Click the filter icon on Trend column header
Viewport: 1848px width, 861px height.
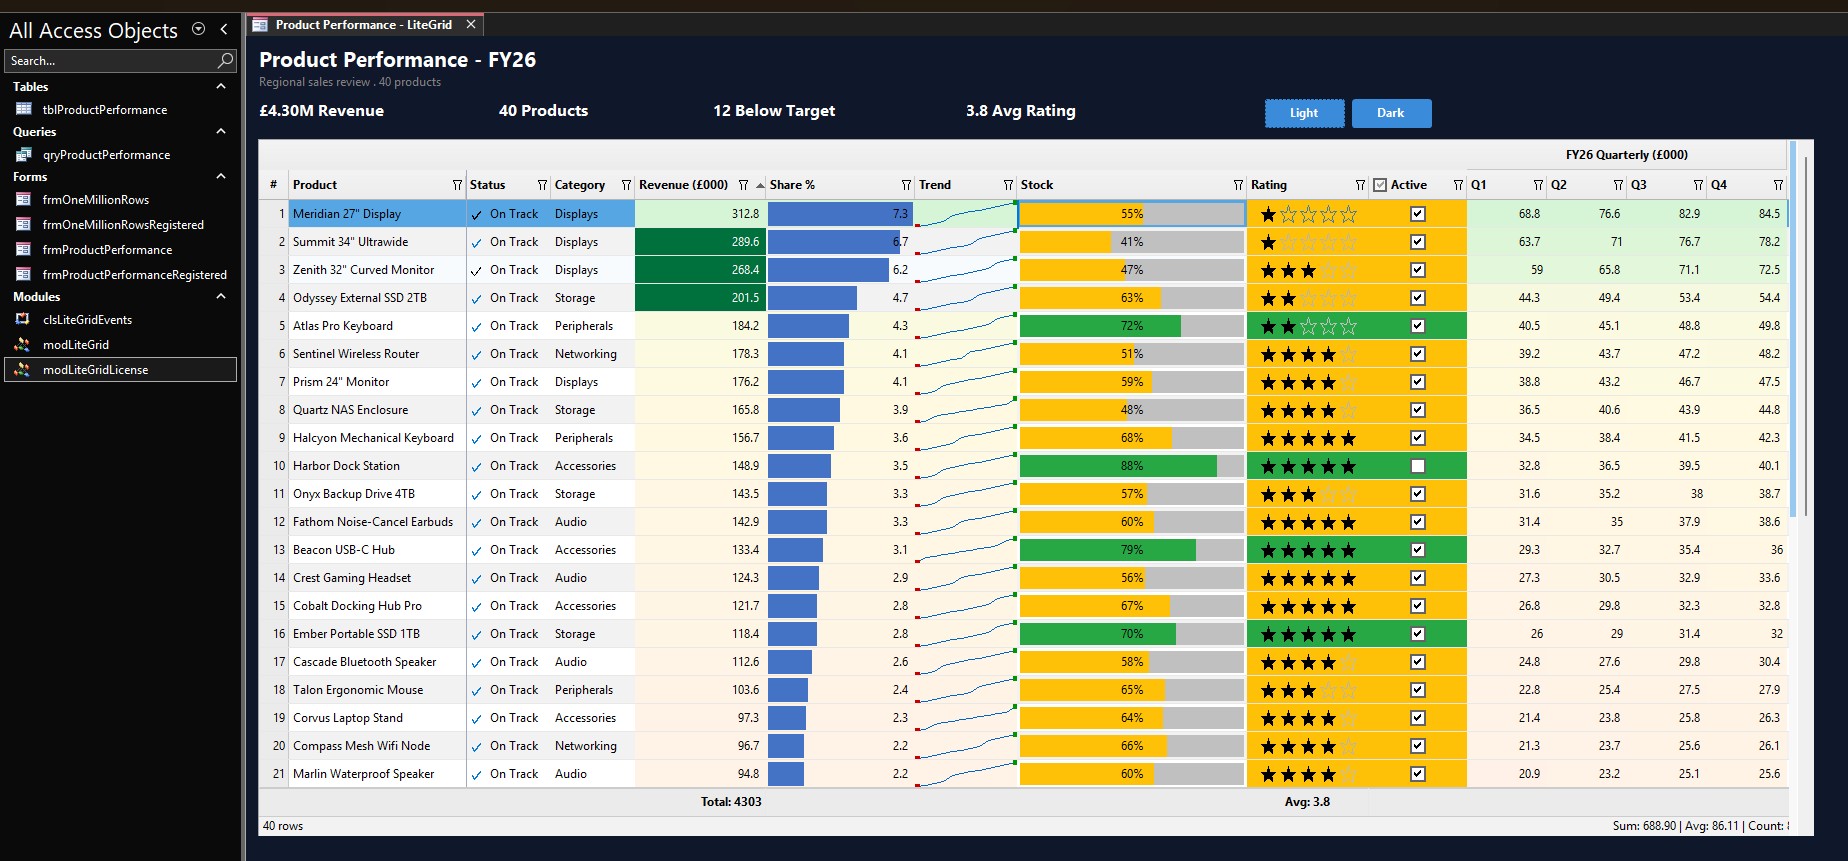click(1008, 185)
